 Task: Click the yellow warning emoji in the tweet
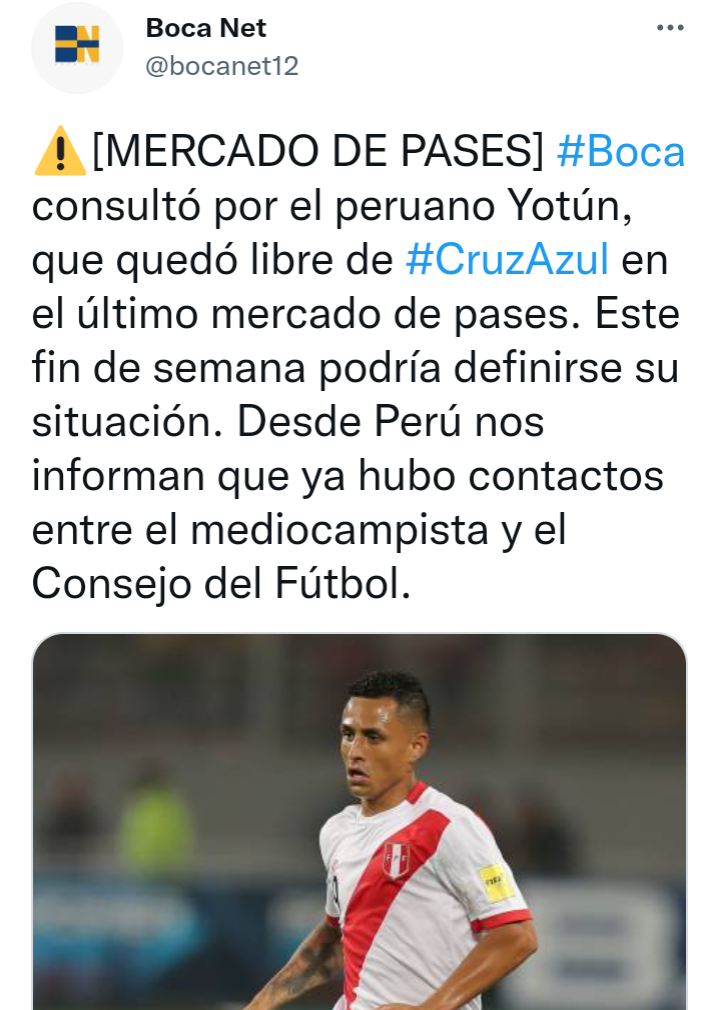click(x=59, y=151)
